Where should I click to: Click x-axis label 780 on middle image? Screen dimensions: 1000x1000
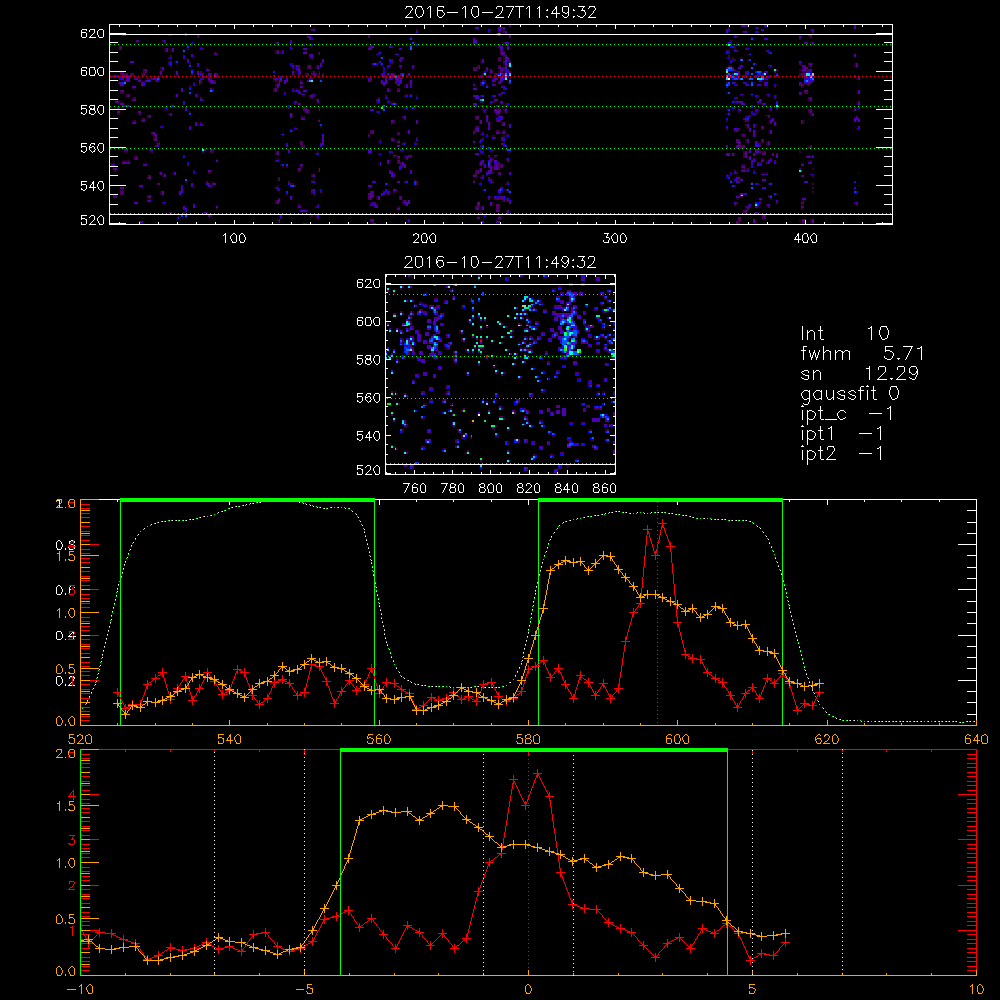click(453, 489)
